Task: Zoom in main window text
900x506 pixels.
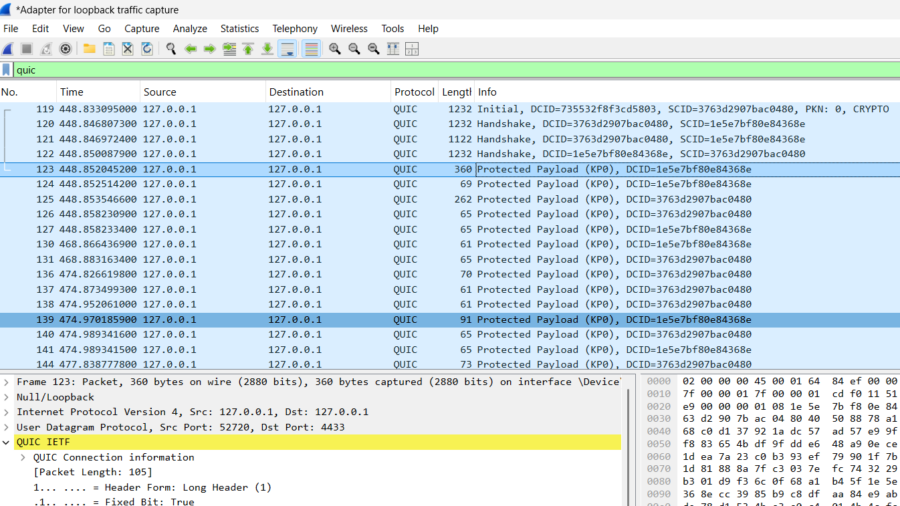Action: pos(335,49)
